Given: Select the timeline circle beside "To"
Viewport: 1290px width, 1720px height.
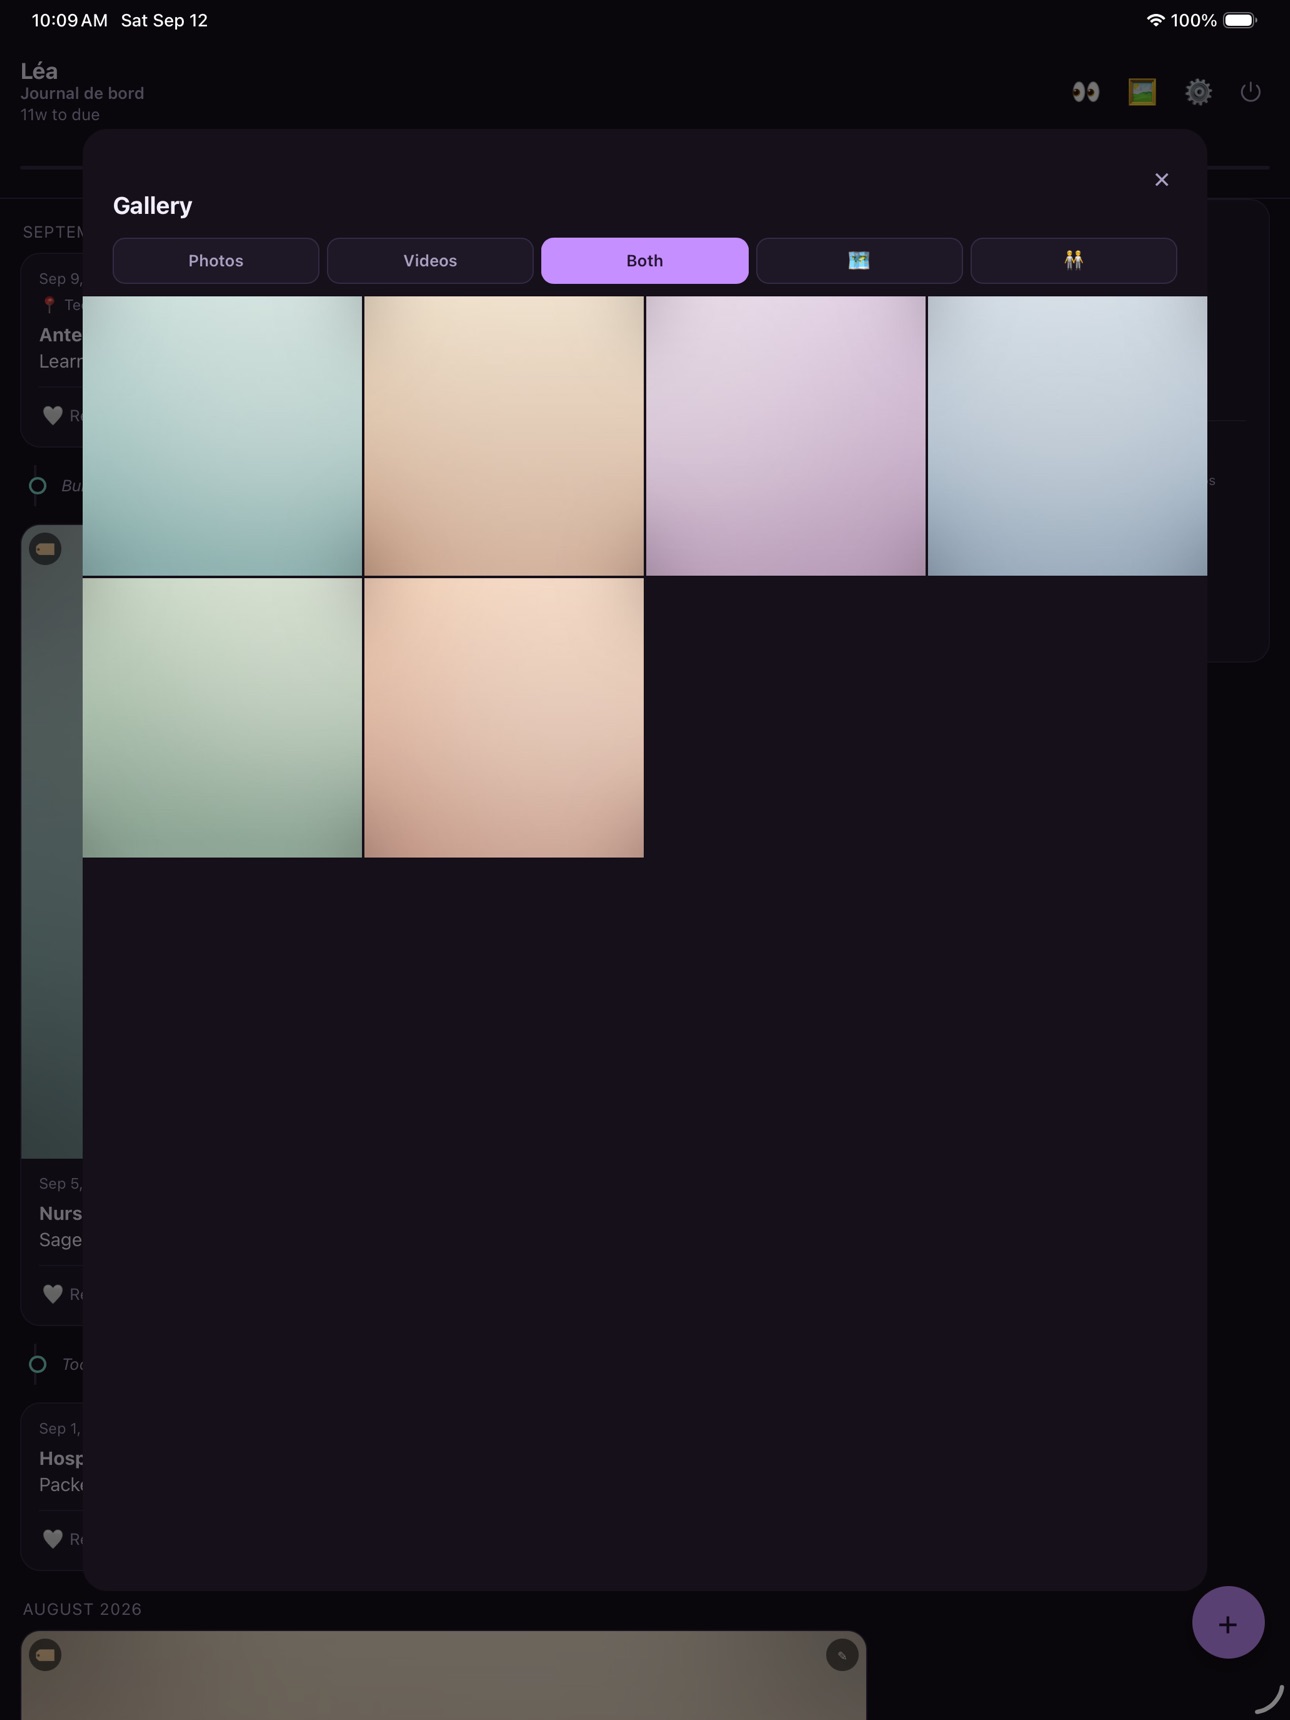Looking at the screenshot, I should click(38, 1364).
